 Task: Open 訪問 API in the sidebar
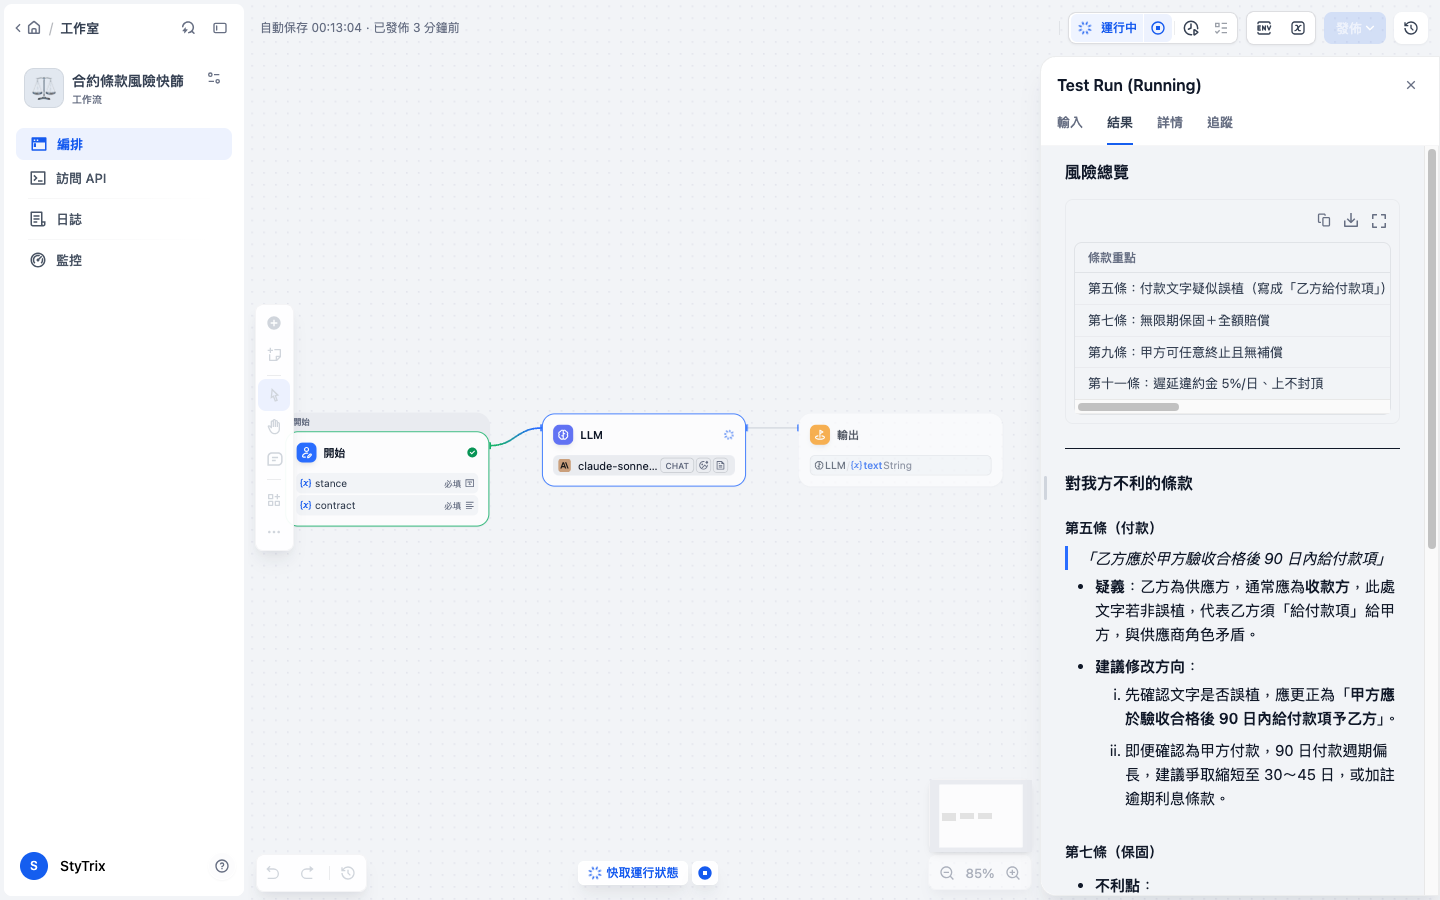(124, 178)
